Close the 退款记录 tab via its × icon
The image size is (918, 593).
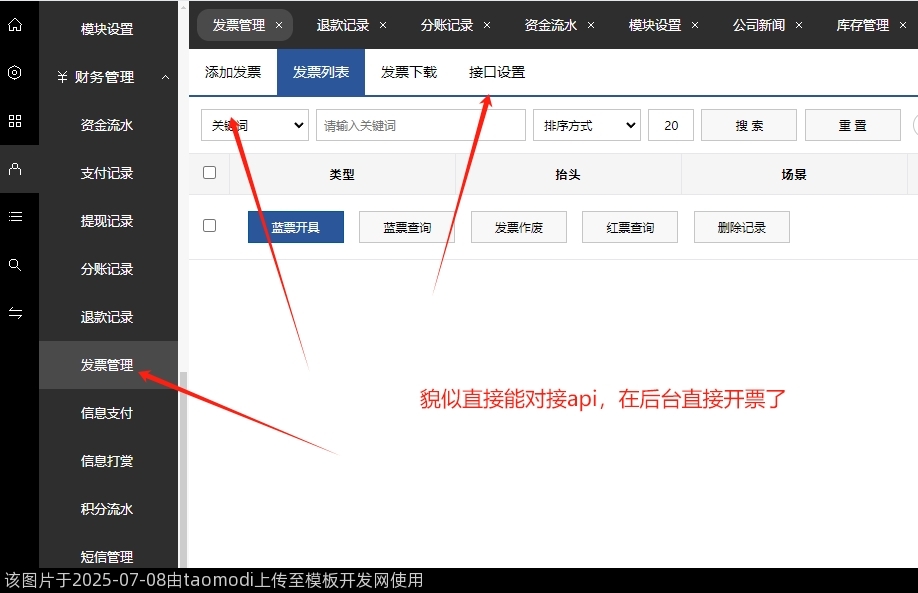tap(383, 25)
